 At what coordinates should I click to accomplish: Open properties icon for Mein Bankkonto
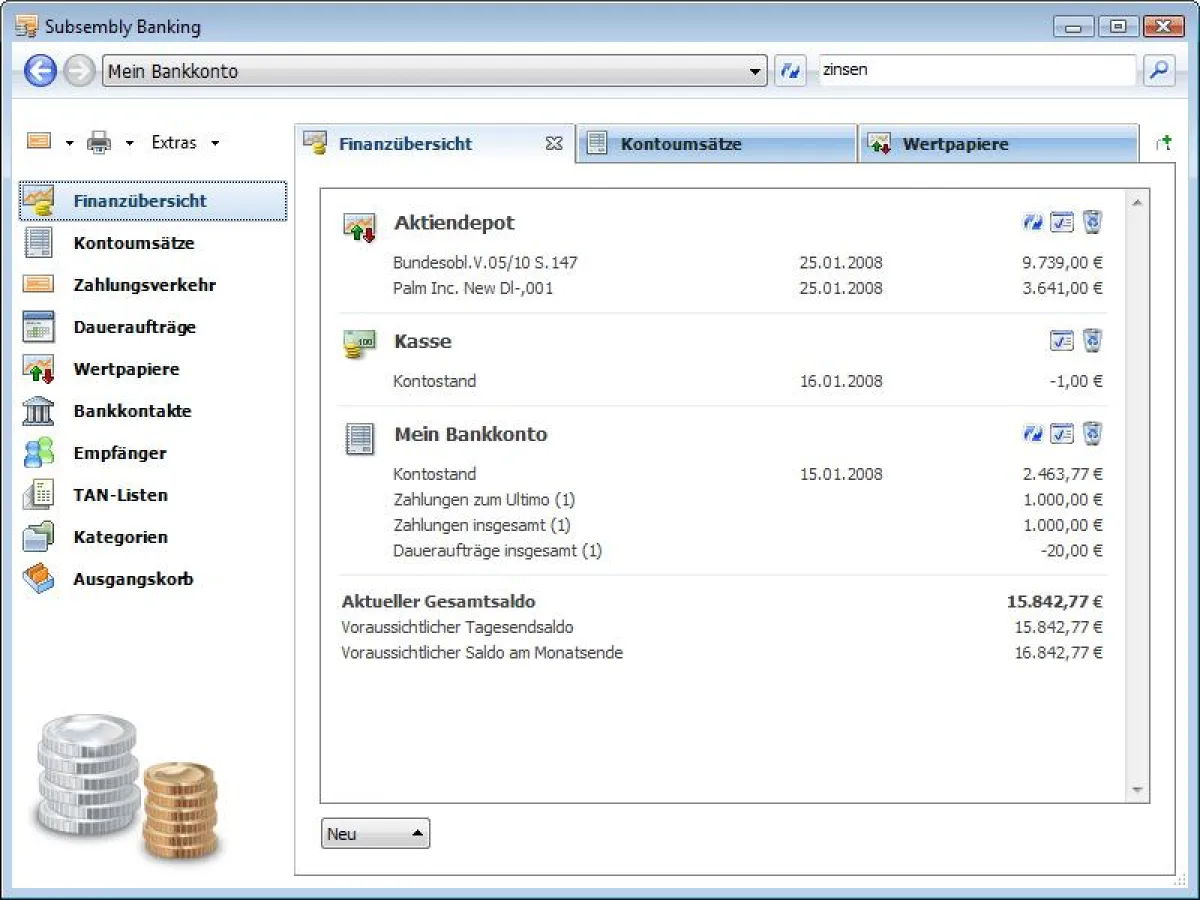[x=1062, y=434]
